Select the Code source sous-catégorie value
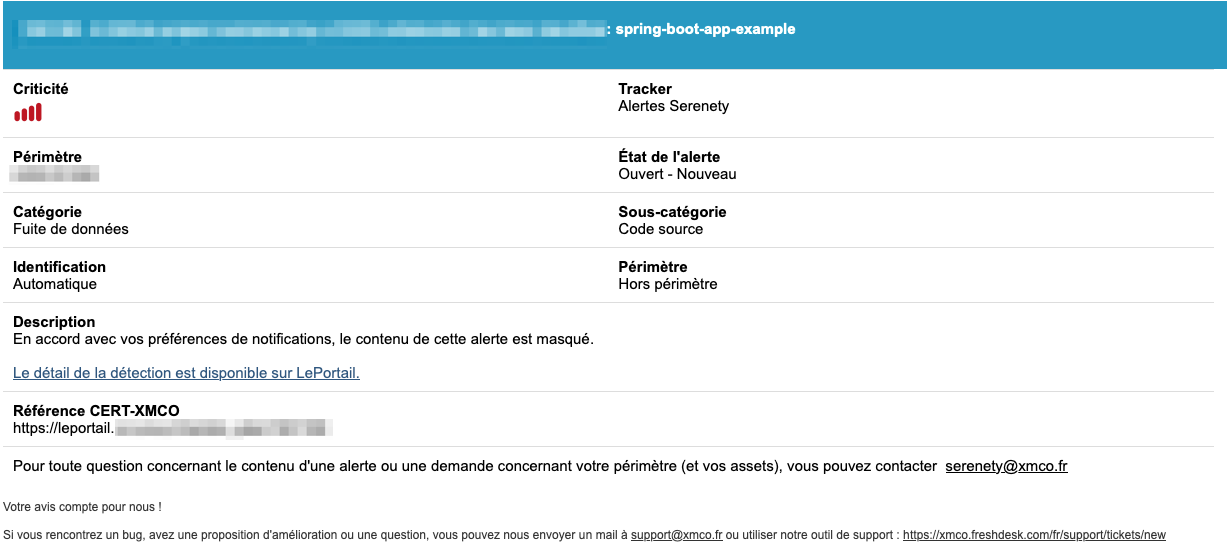The height and width of the screenshot is (554, 1227). (x=660, y=229)
